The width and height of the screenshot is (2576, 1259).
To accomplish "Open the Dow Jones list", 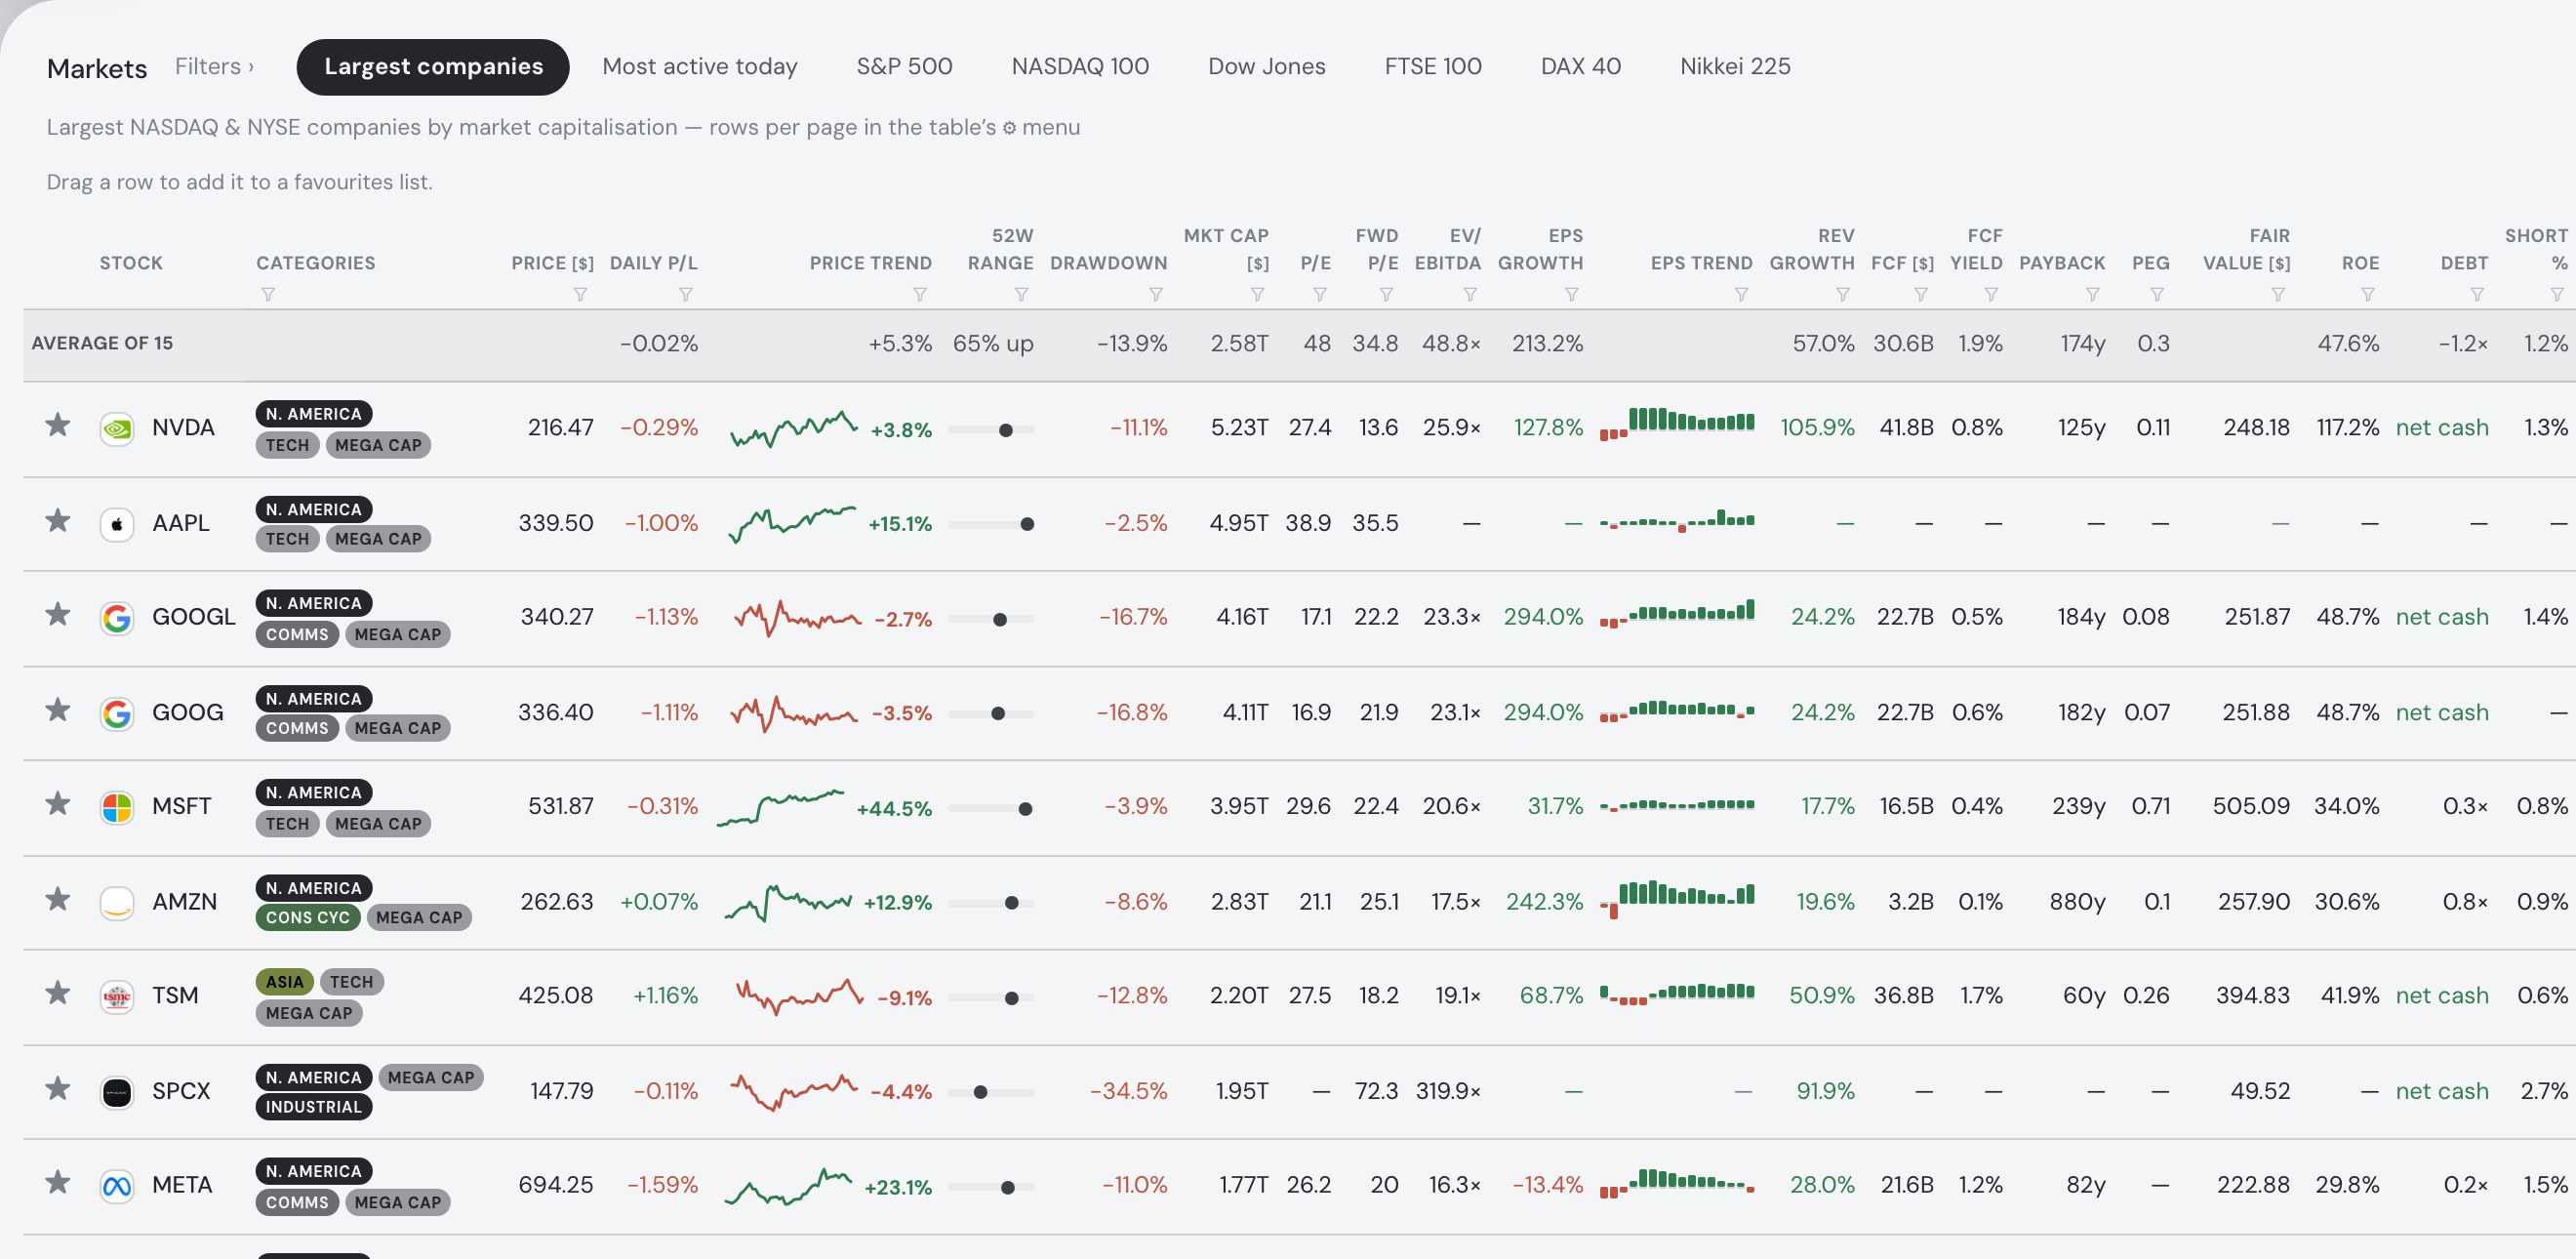I will [x=1266, y=66].
